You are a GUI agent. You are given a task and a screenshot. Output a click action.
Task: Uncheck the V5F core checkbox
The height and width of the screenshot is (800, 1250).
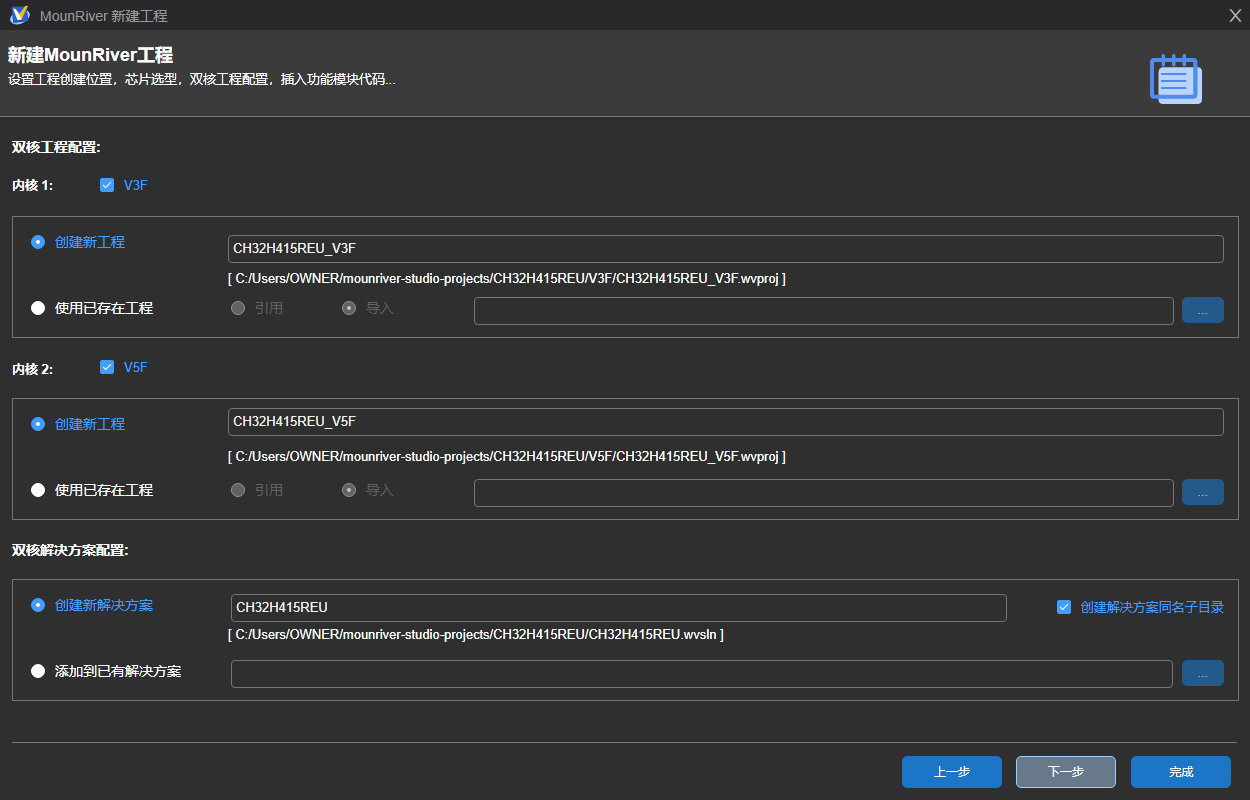107,367
